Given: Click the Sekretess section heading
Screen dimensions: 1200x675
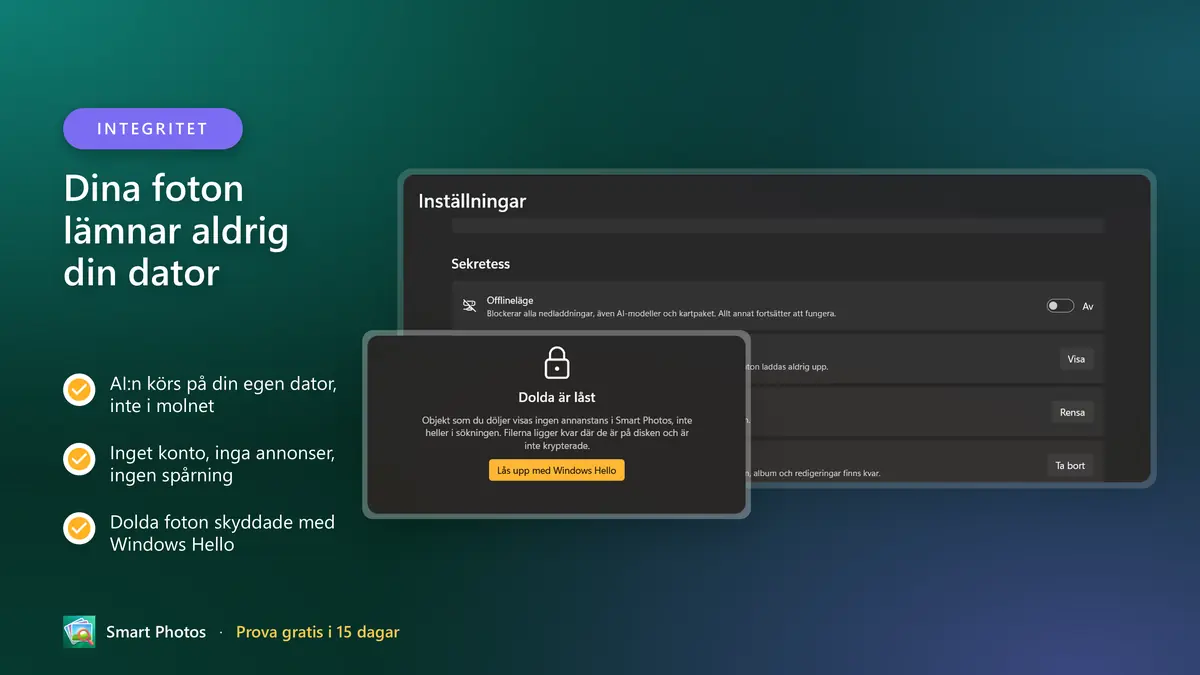Looking at the screenshot, I should 481,264.
